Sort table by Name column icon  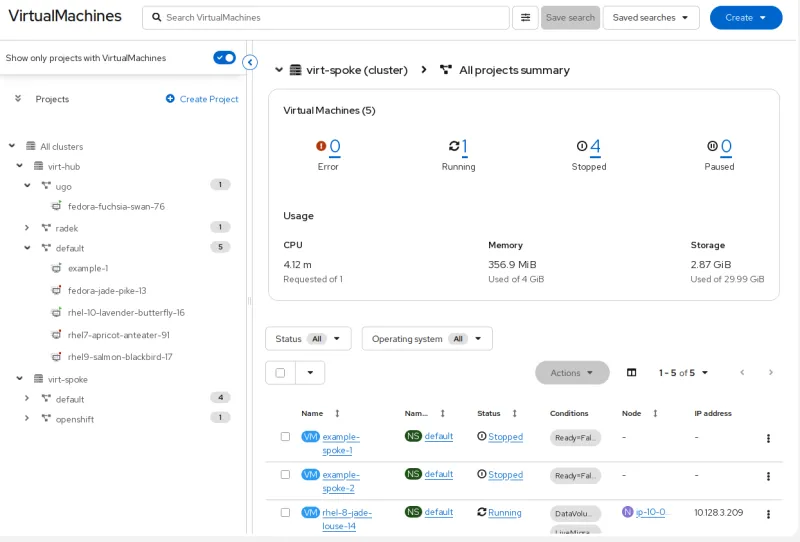coord(337,413)
